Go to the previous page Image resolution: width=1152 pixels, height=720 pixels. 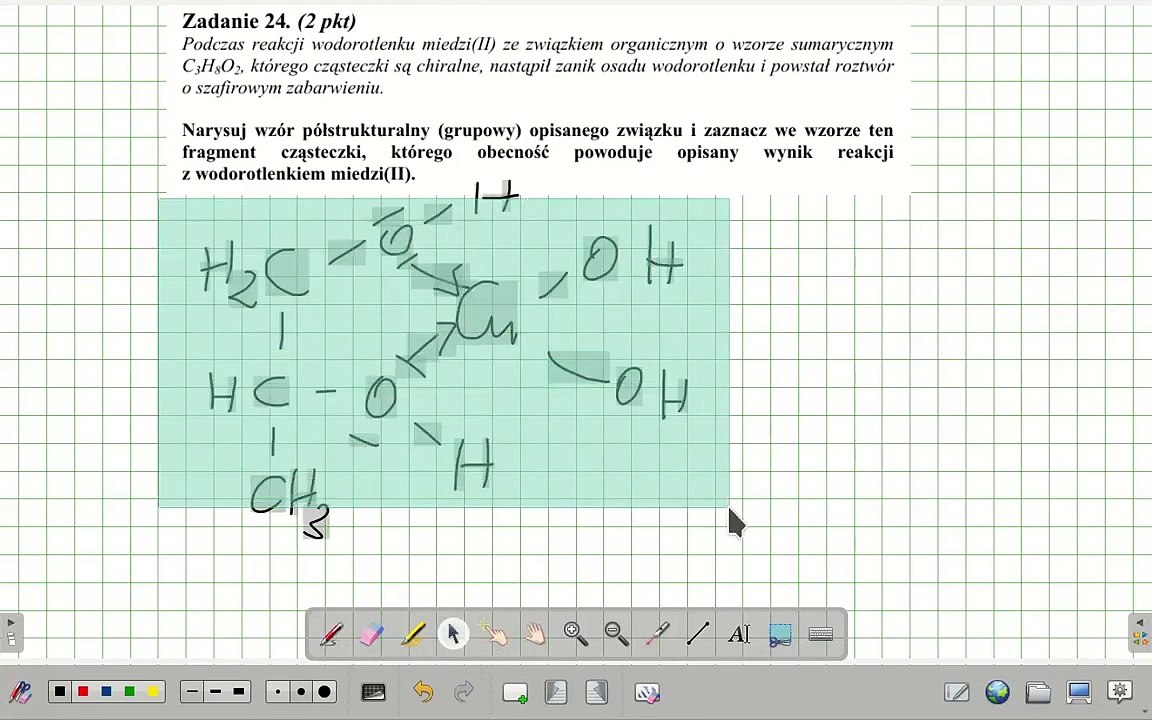tap(556, 691)
